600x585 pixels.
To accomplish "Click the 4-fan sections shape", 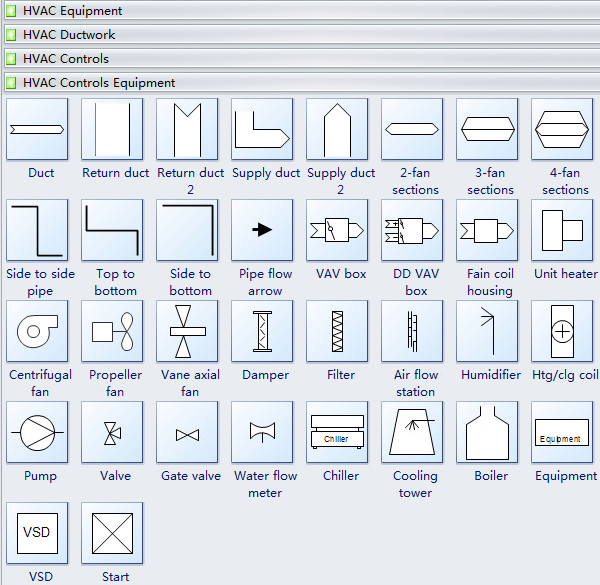I will point(563,129).
